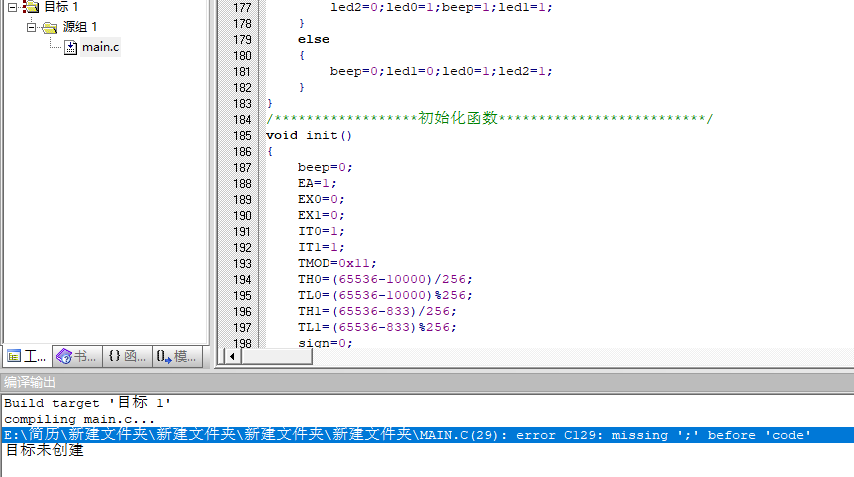
Task: Click line number 194 in the gutter
Action: pos(240,279)
